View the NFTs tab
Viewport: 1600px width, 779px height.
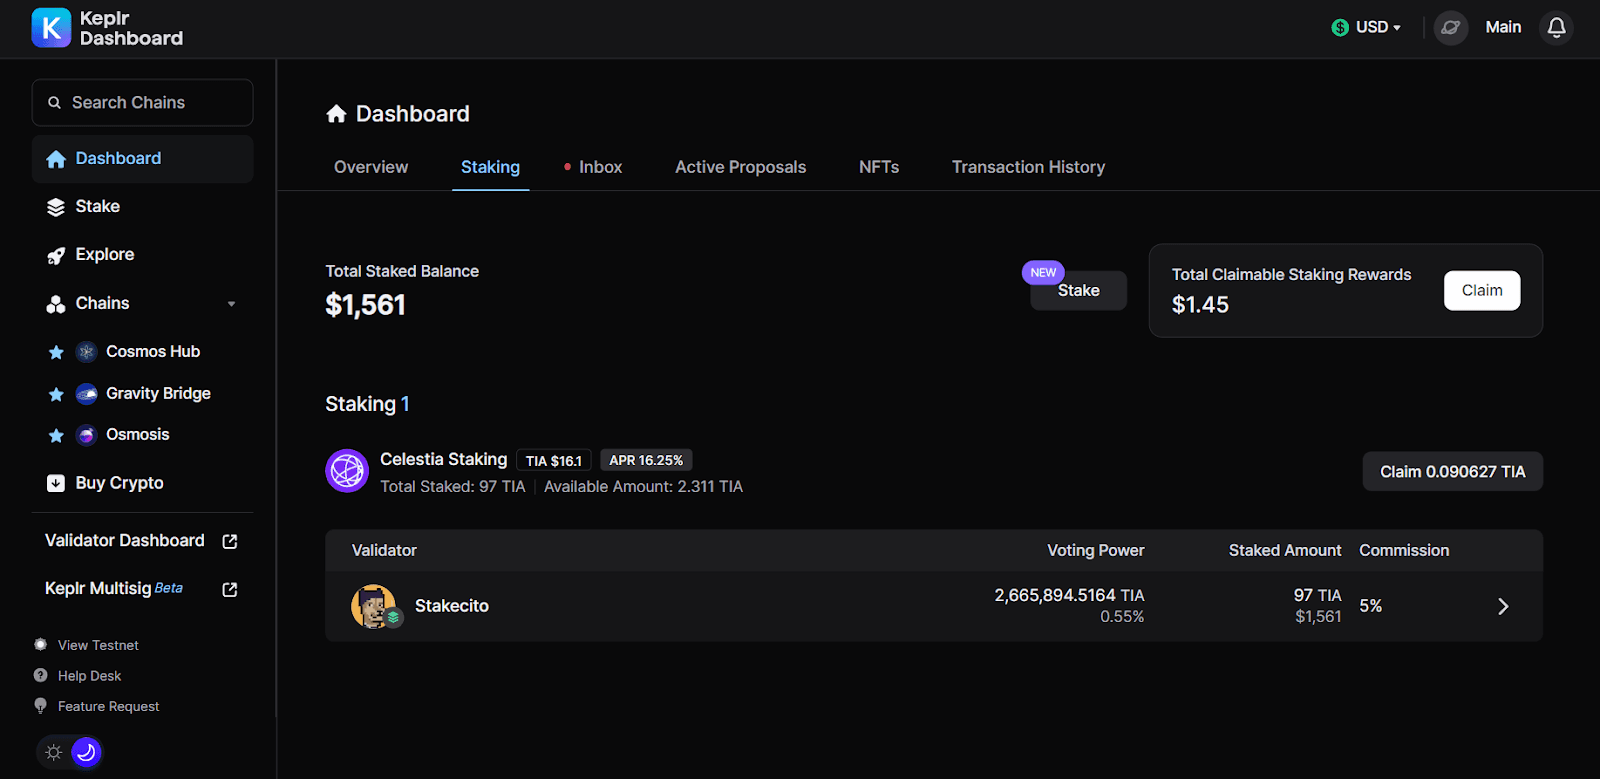tap(879, 167)
